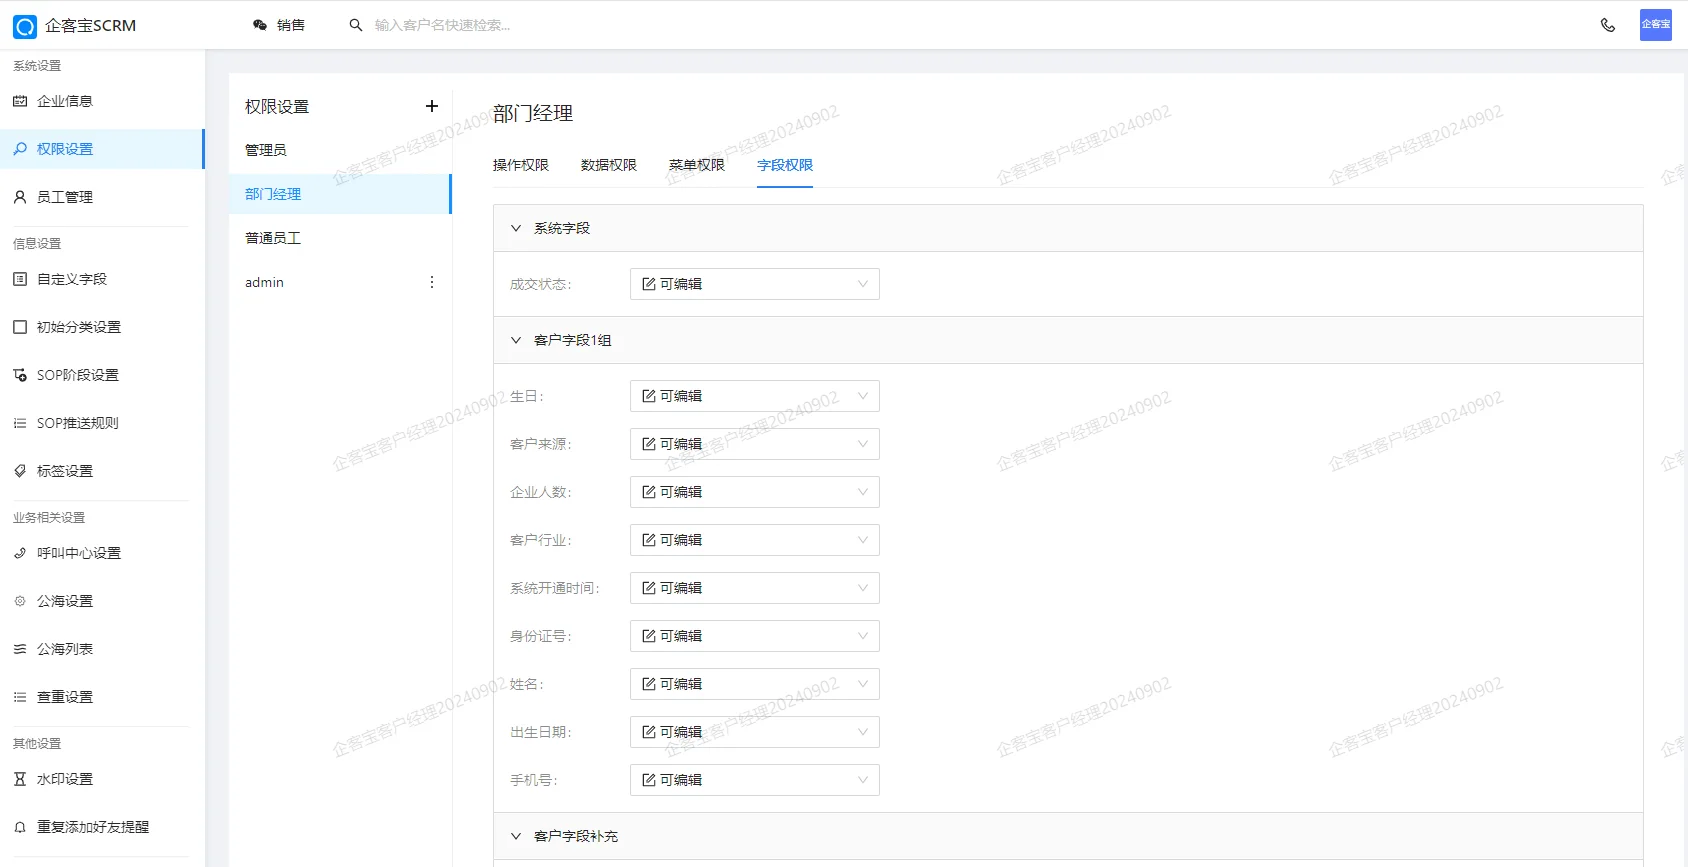Screen dimensions: 1688x867
Task: Open 客户来源 permission dropdown
Action: pyautogui.click(x=755, y=444)
